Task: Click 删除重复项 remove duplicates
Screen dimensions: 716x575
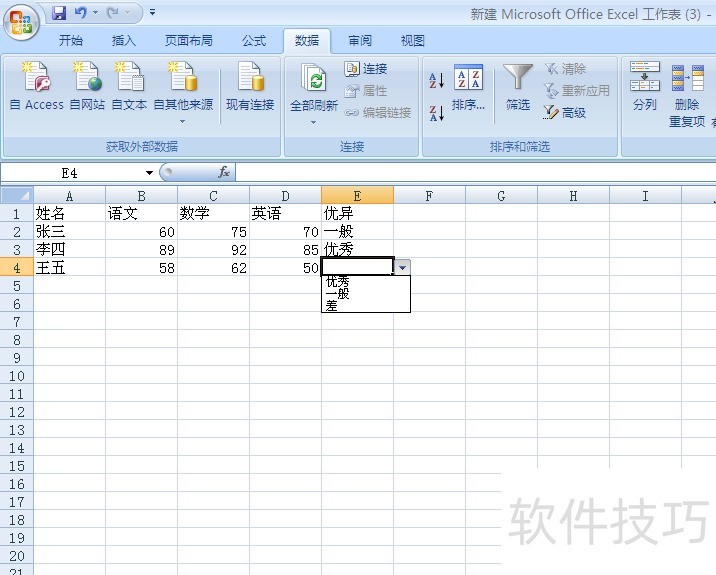Action: click(x=687, y=95)
